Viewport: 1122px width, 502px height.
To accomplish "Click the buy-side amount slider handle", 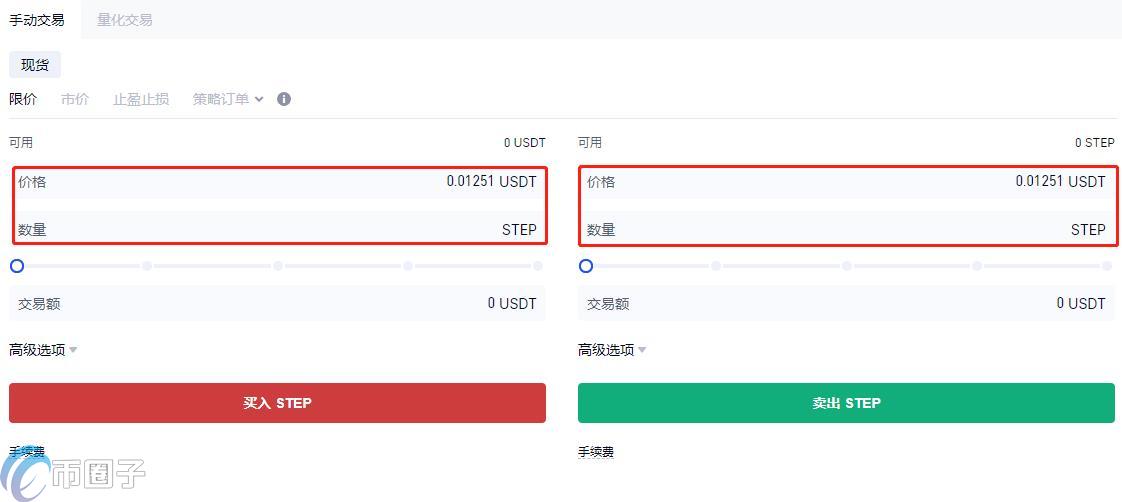I will 16,266.
